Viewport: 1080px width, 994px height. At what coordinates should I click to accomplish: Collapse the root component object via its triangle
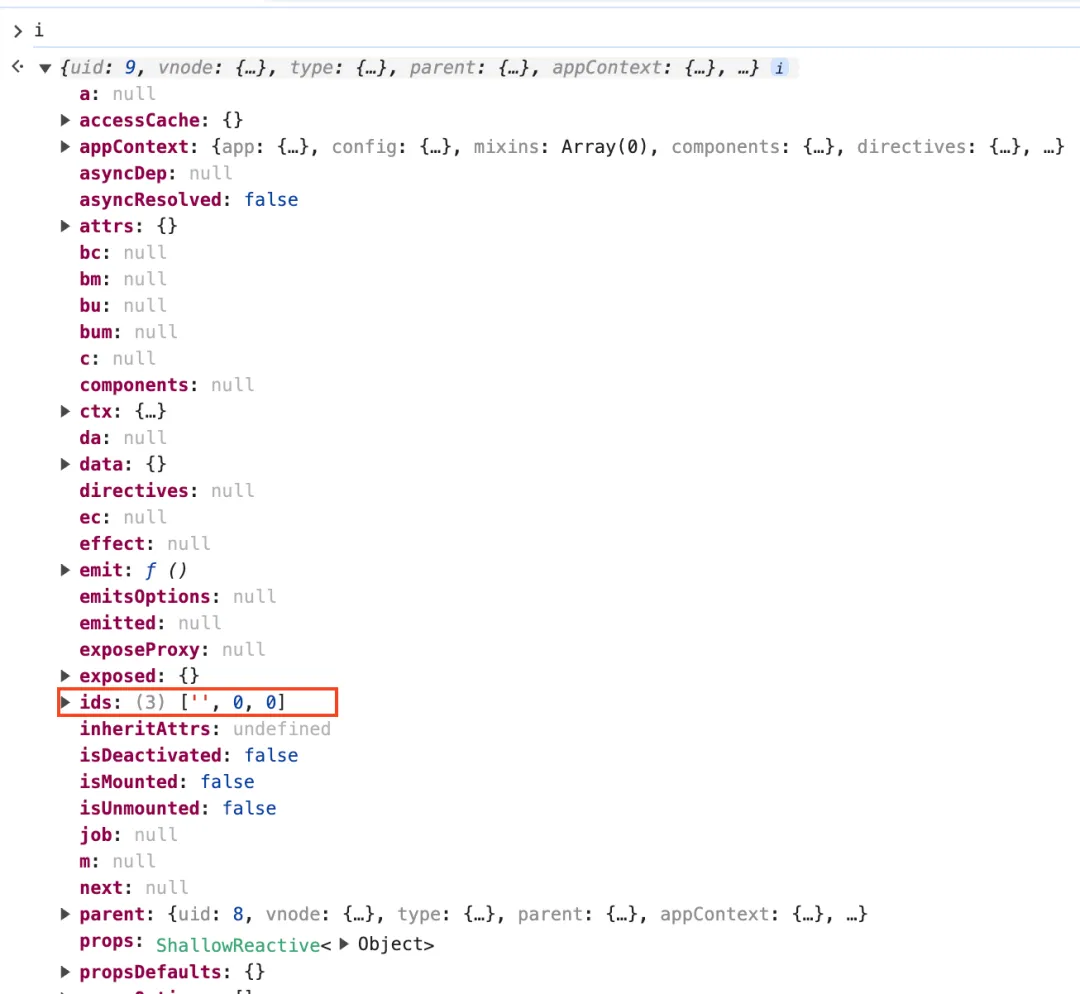[x=44, y=67]
